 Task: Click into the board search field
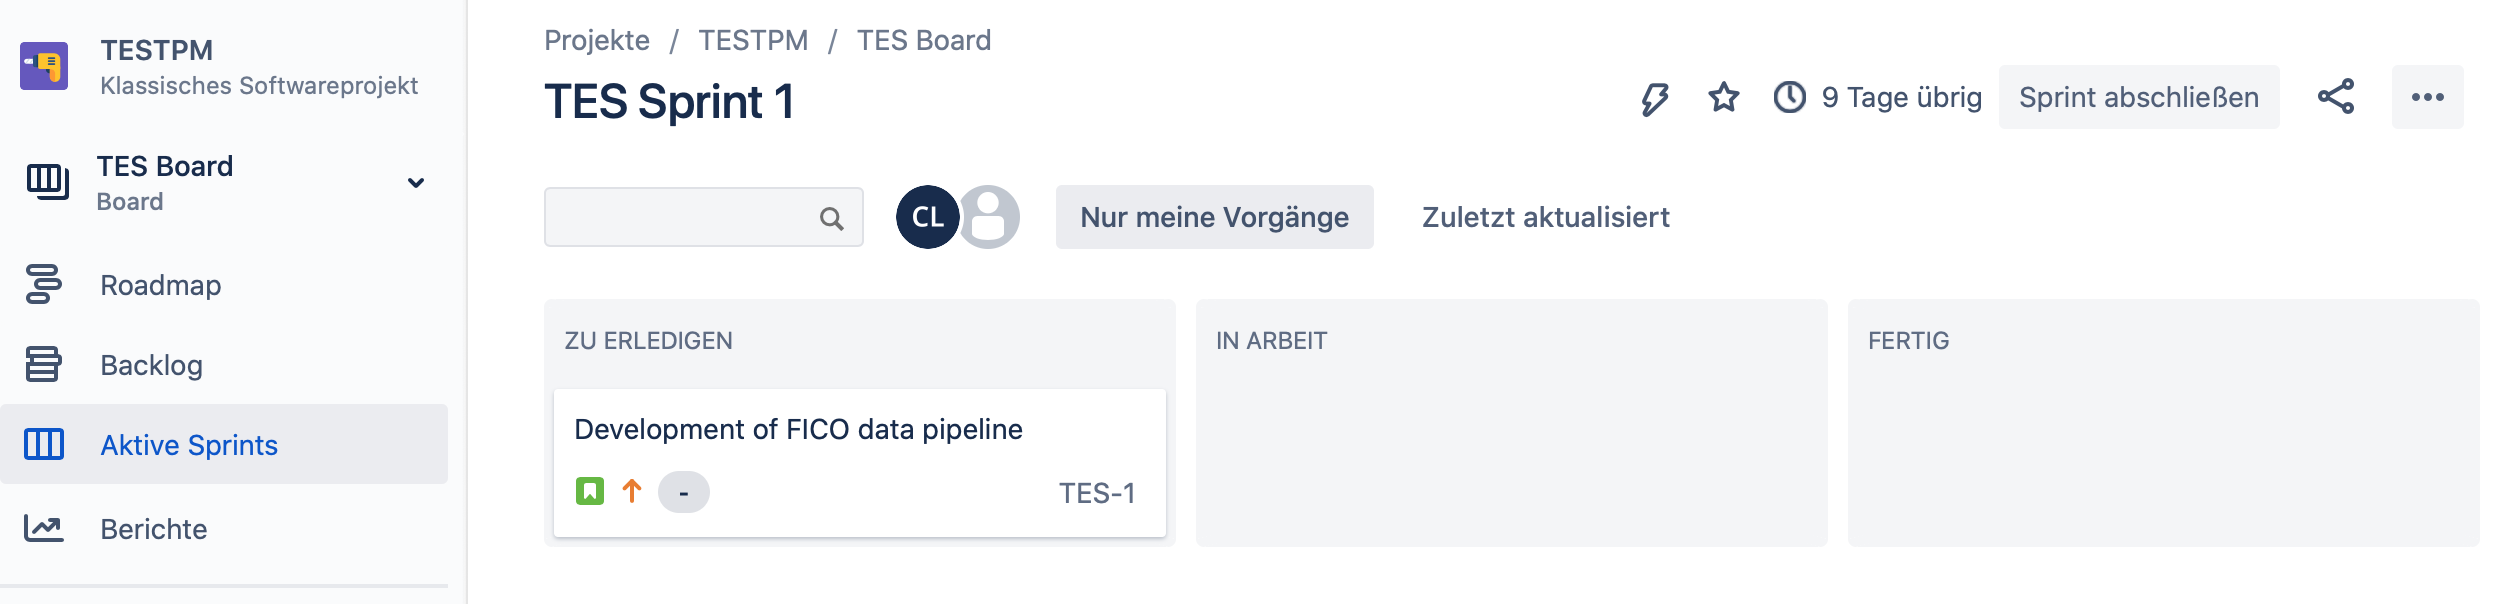click(680, 217)
